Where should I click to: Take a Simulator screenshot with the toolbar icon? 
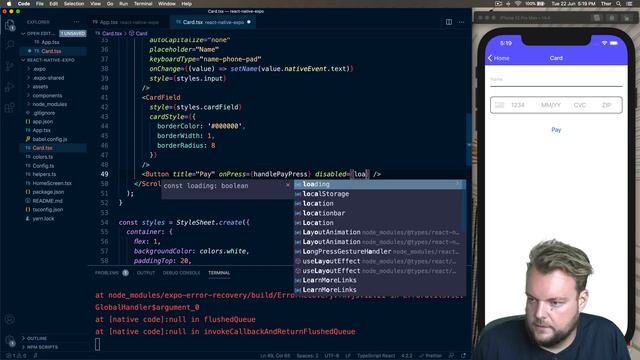pyautogui.click(x=612, y=18)
